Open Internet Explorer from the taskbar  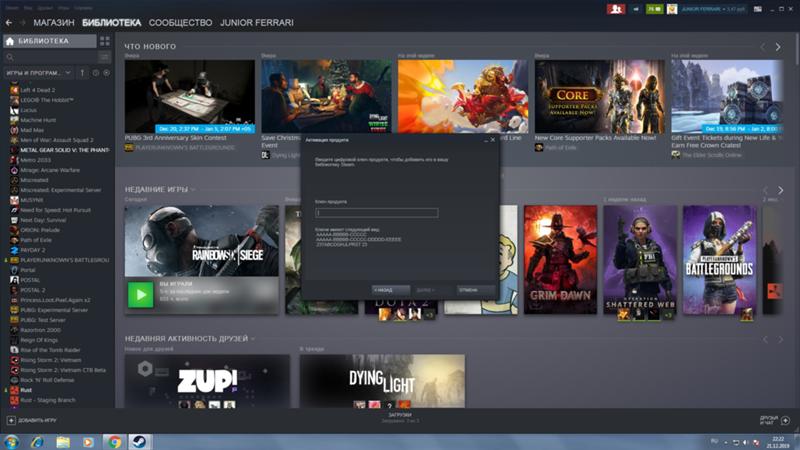[x=37, y=442]
